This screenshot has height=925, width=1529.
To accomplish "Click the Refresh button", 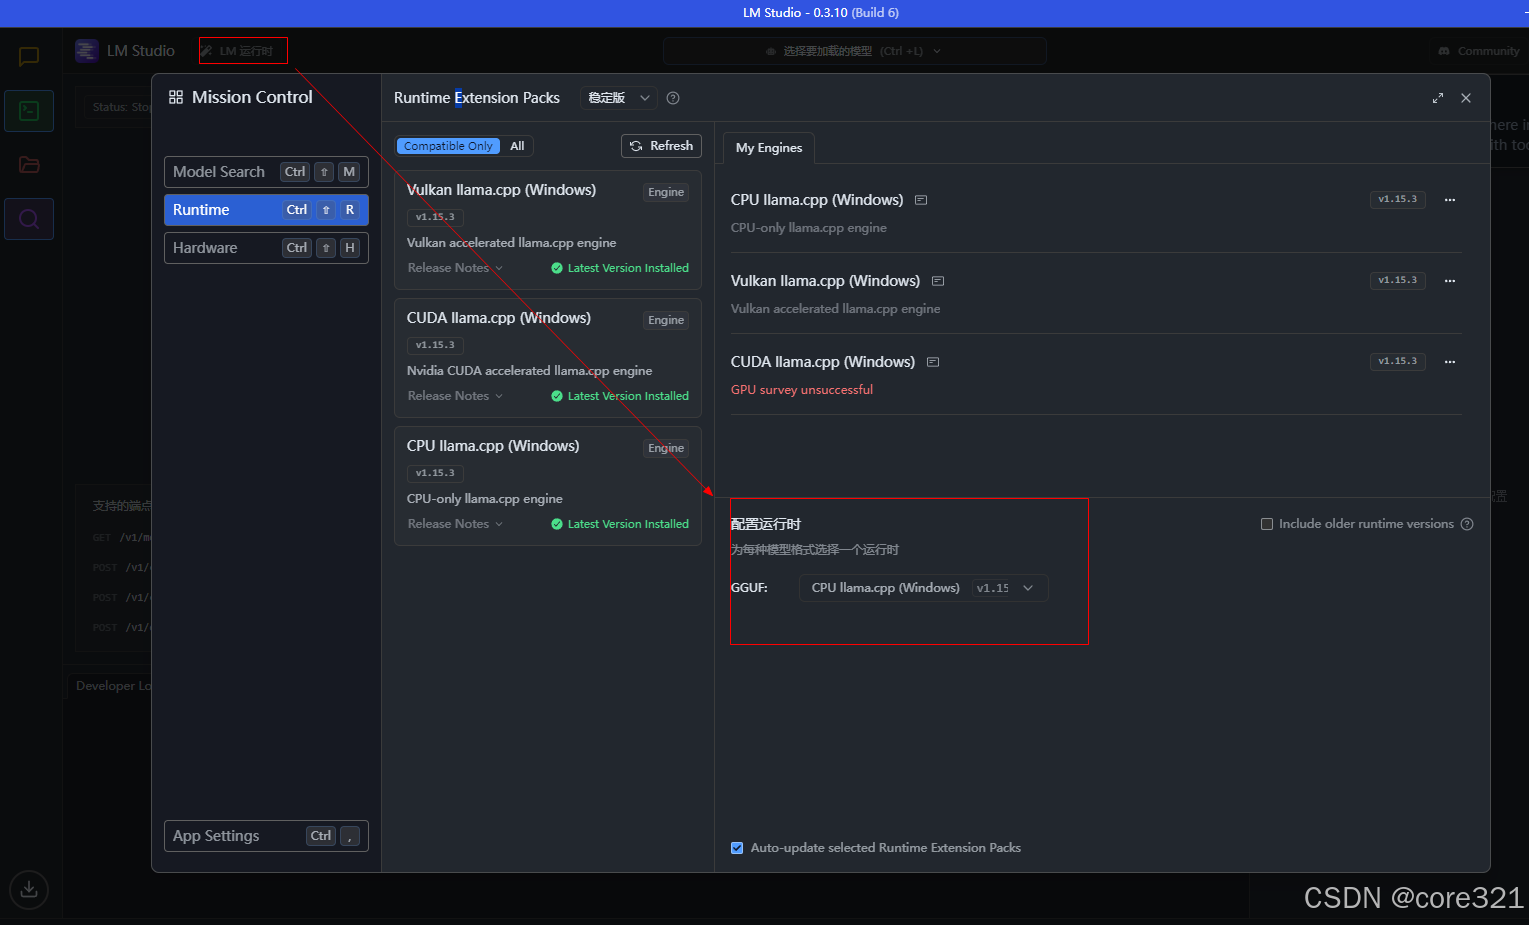I will click(661, 146).
